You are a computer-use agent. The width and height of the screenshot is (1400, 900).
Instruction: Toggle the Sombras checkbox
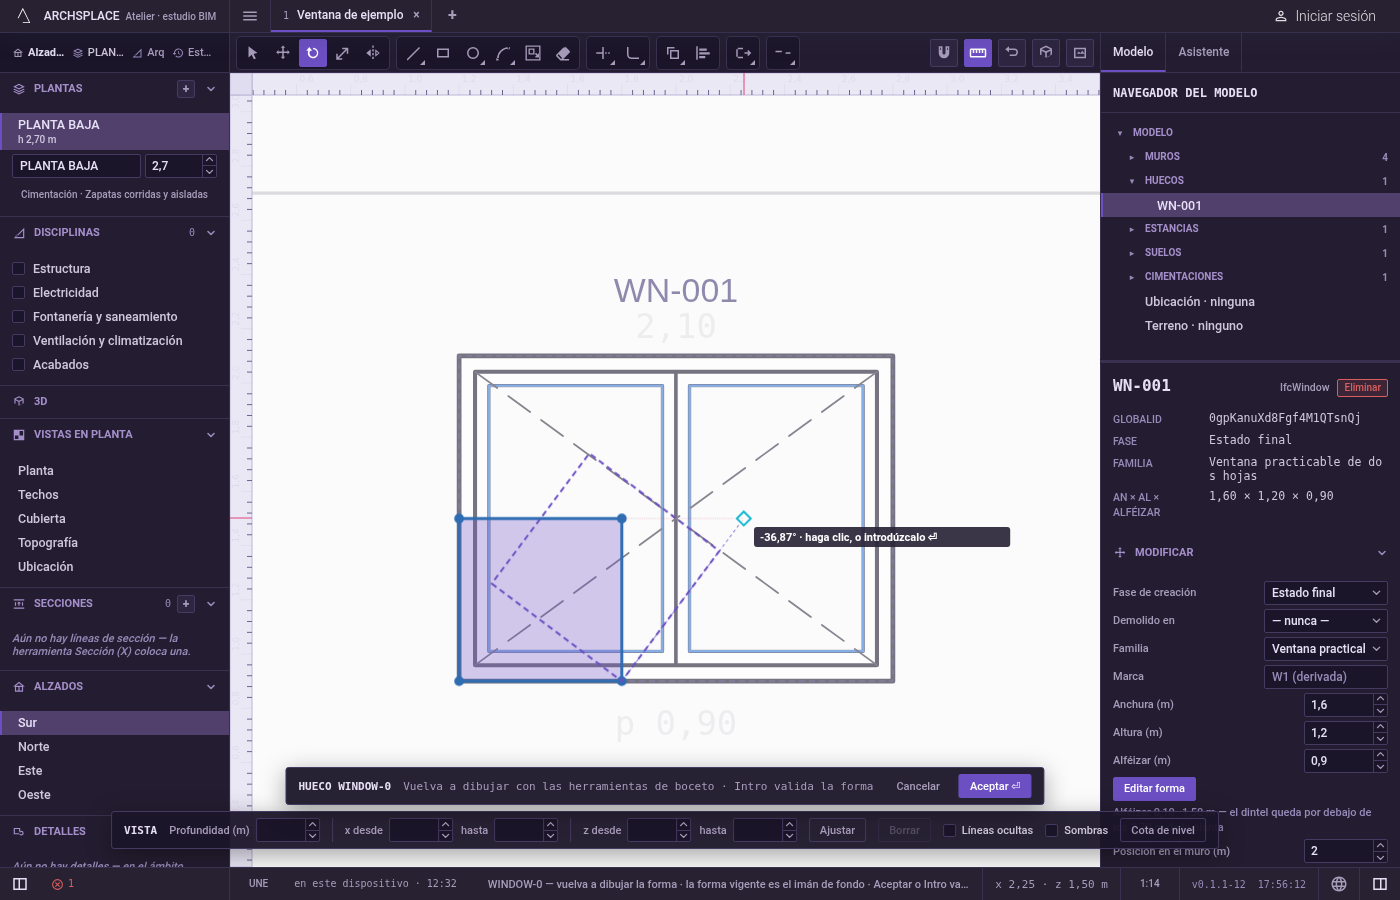click(1052, 830)
